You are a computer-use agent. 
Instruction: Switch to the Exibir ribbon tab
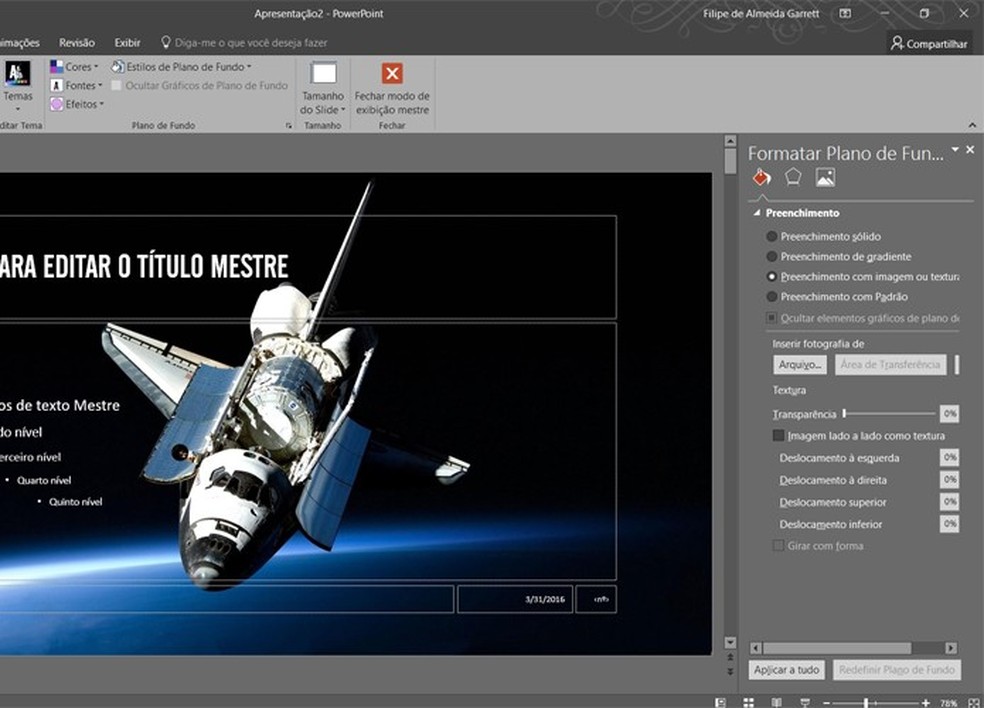[127, 43]
